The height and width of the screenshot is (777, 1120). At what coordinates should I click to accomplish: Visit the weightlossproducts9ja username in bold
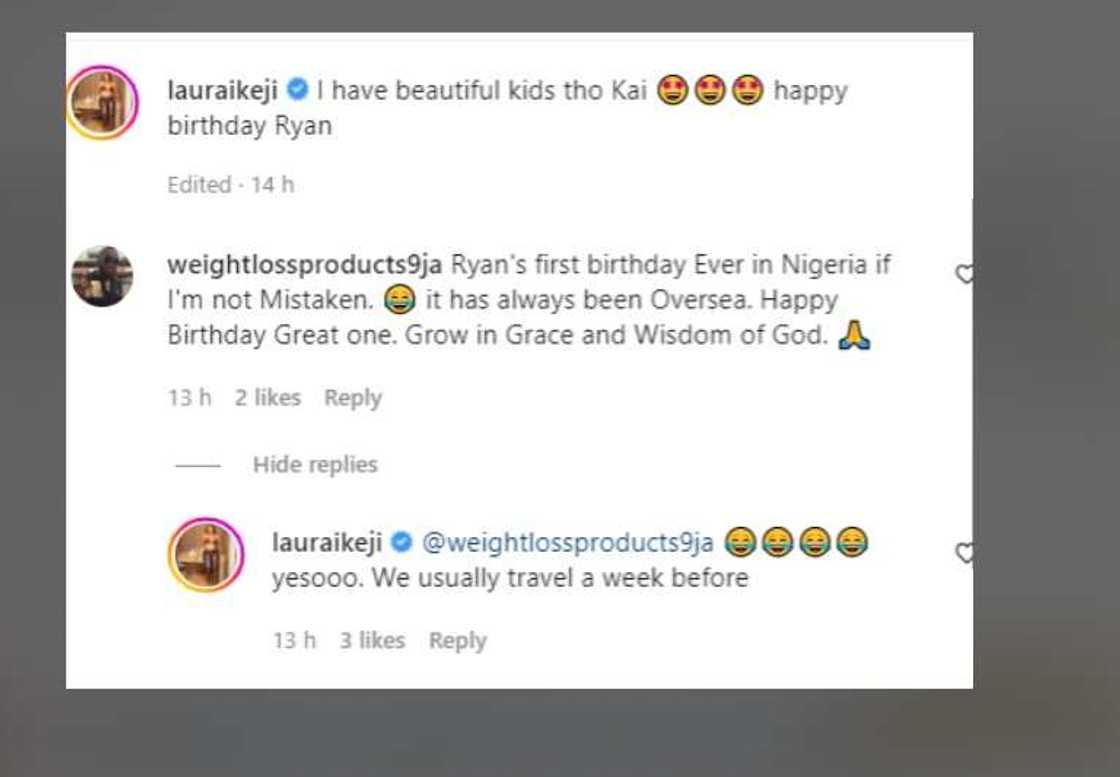click(x=304, y=266)
